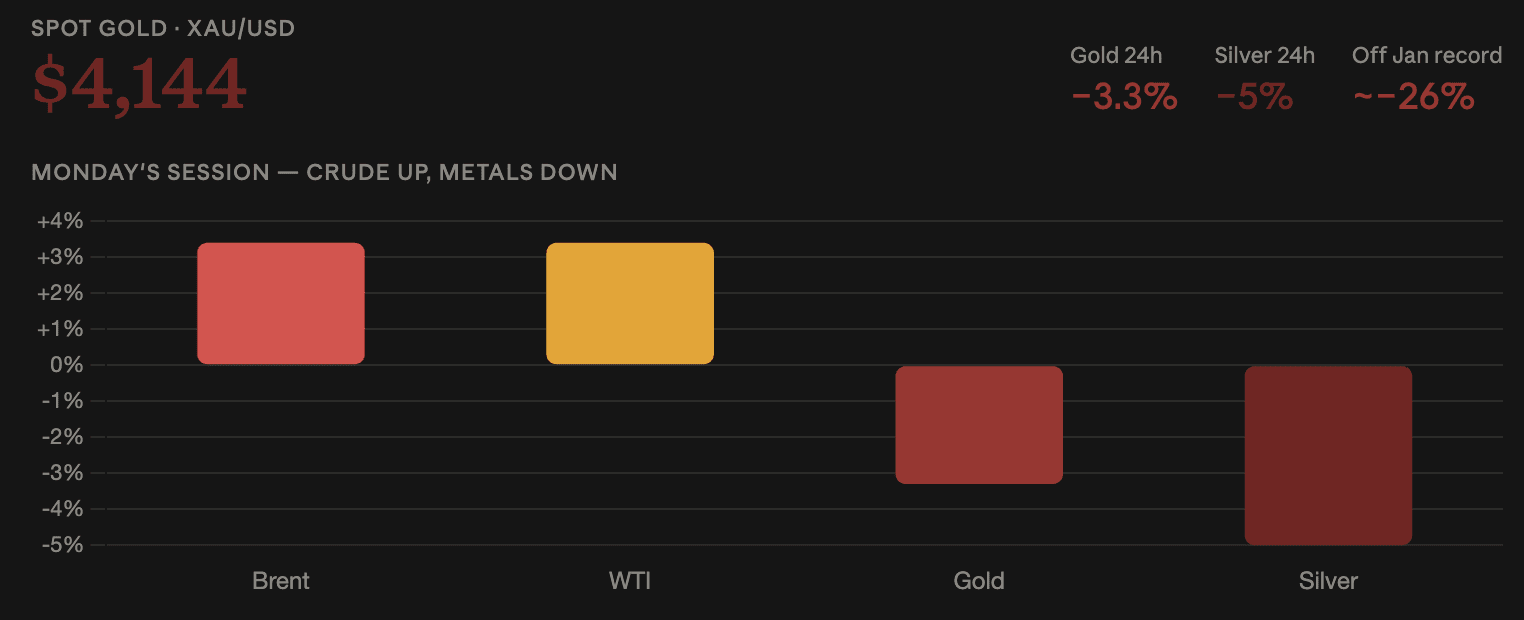This screenshot has height=620, width=1524.
Task: Click the 0% y-axis tick label
Action: (x=68, y=365)
